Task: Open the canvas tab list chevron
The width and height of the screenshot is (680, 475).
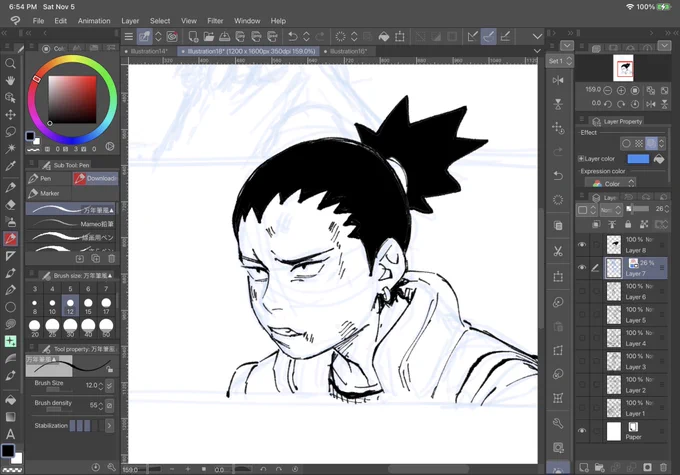Action: tap(537, 51)
